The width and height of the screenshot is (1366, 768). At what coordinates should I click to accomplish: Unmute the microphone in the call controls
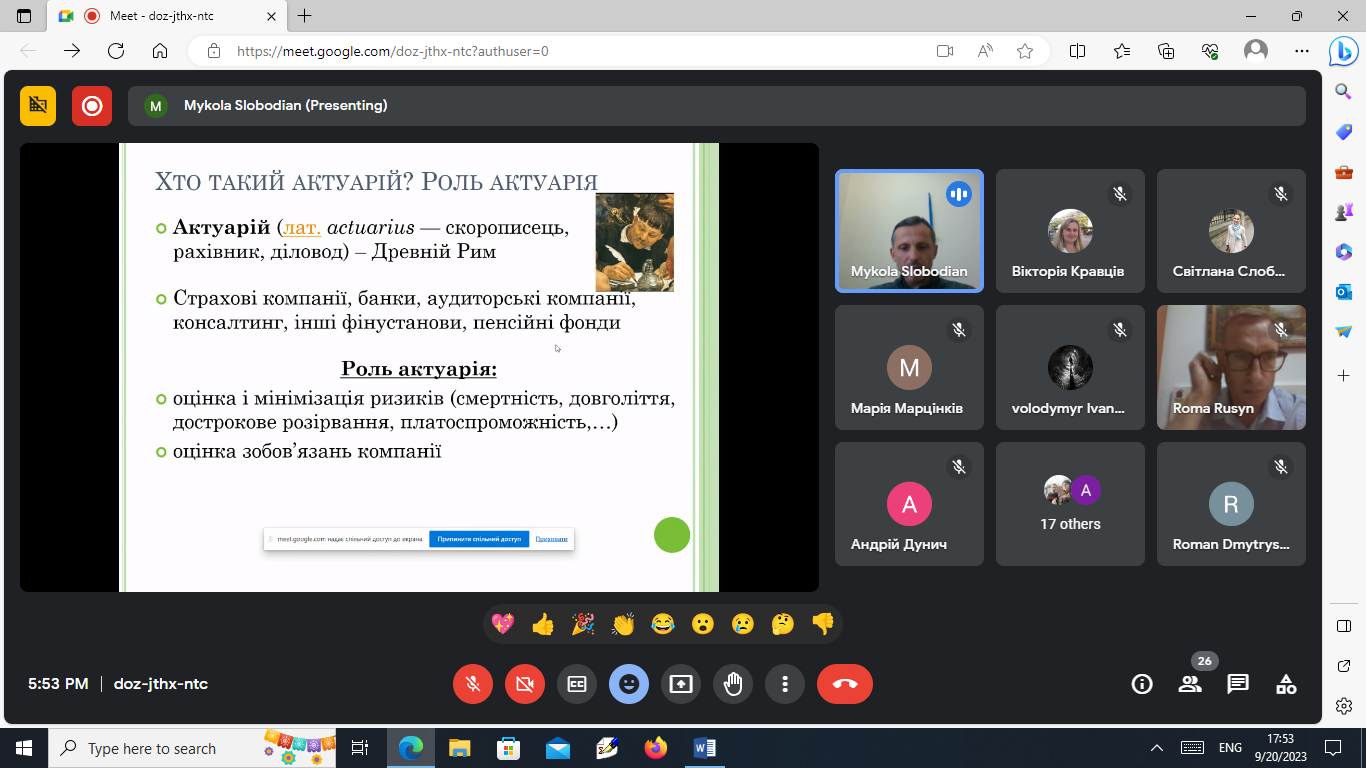click(x=473, y=684)
